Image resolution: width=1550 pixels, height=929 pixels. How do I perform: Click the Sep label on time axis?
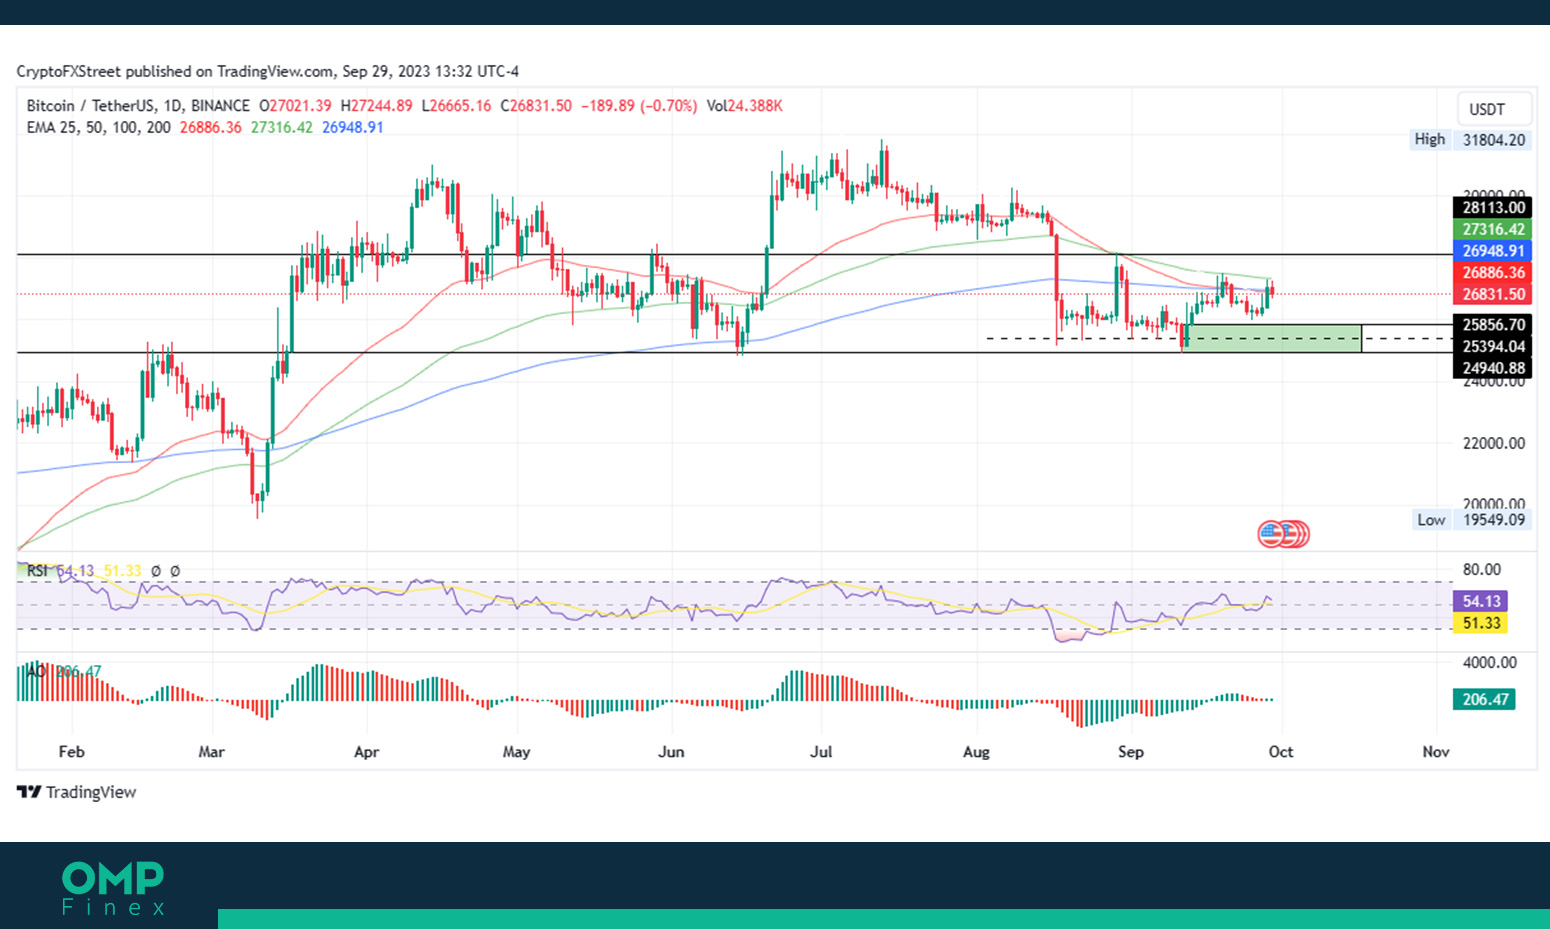click(1131, 752)
